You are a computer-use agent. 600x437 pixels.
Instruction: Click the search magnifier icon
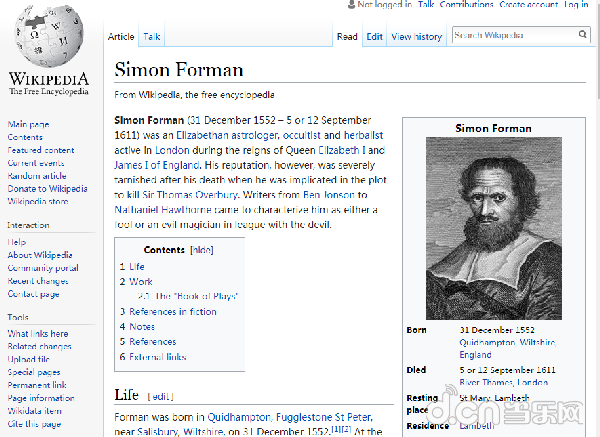[x=582, y=34]
